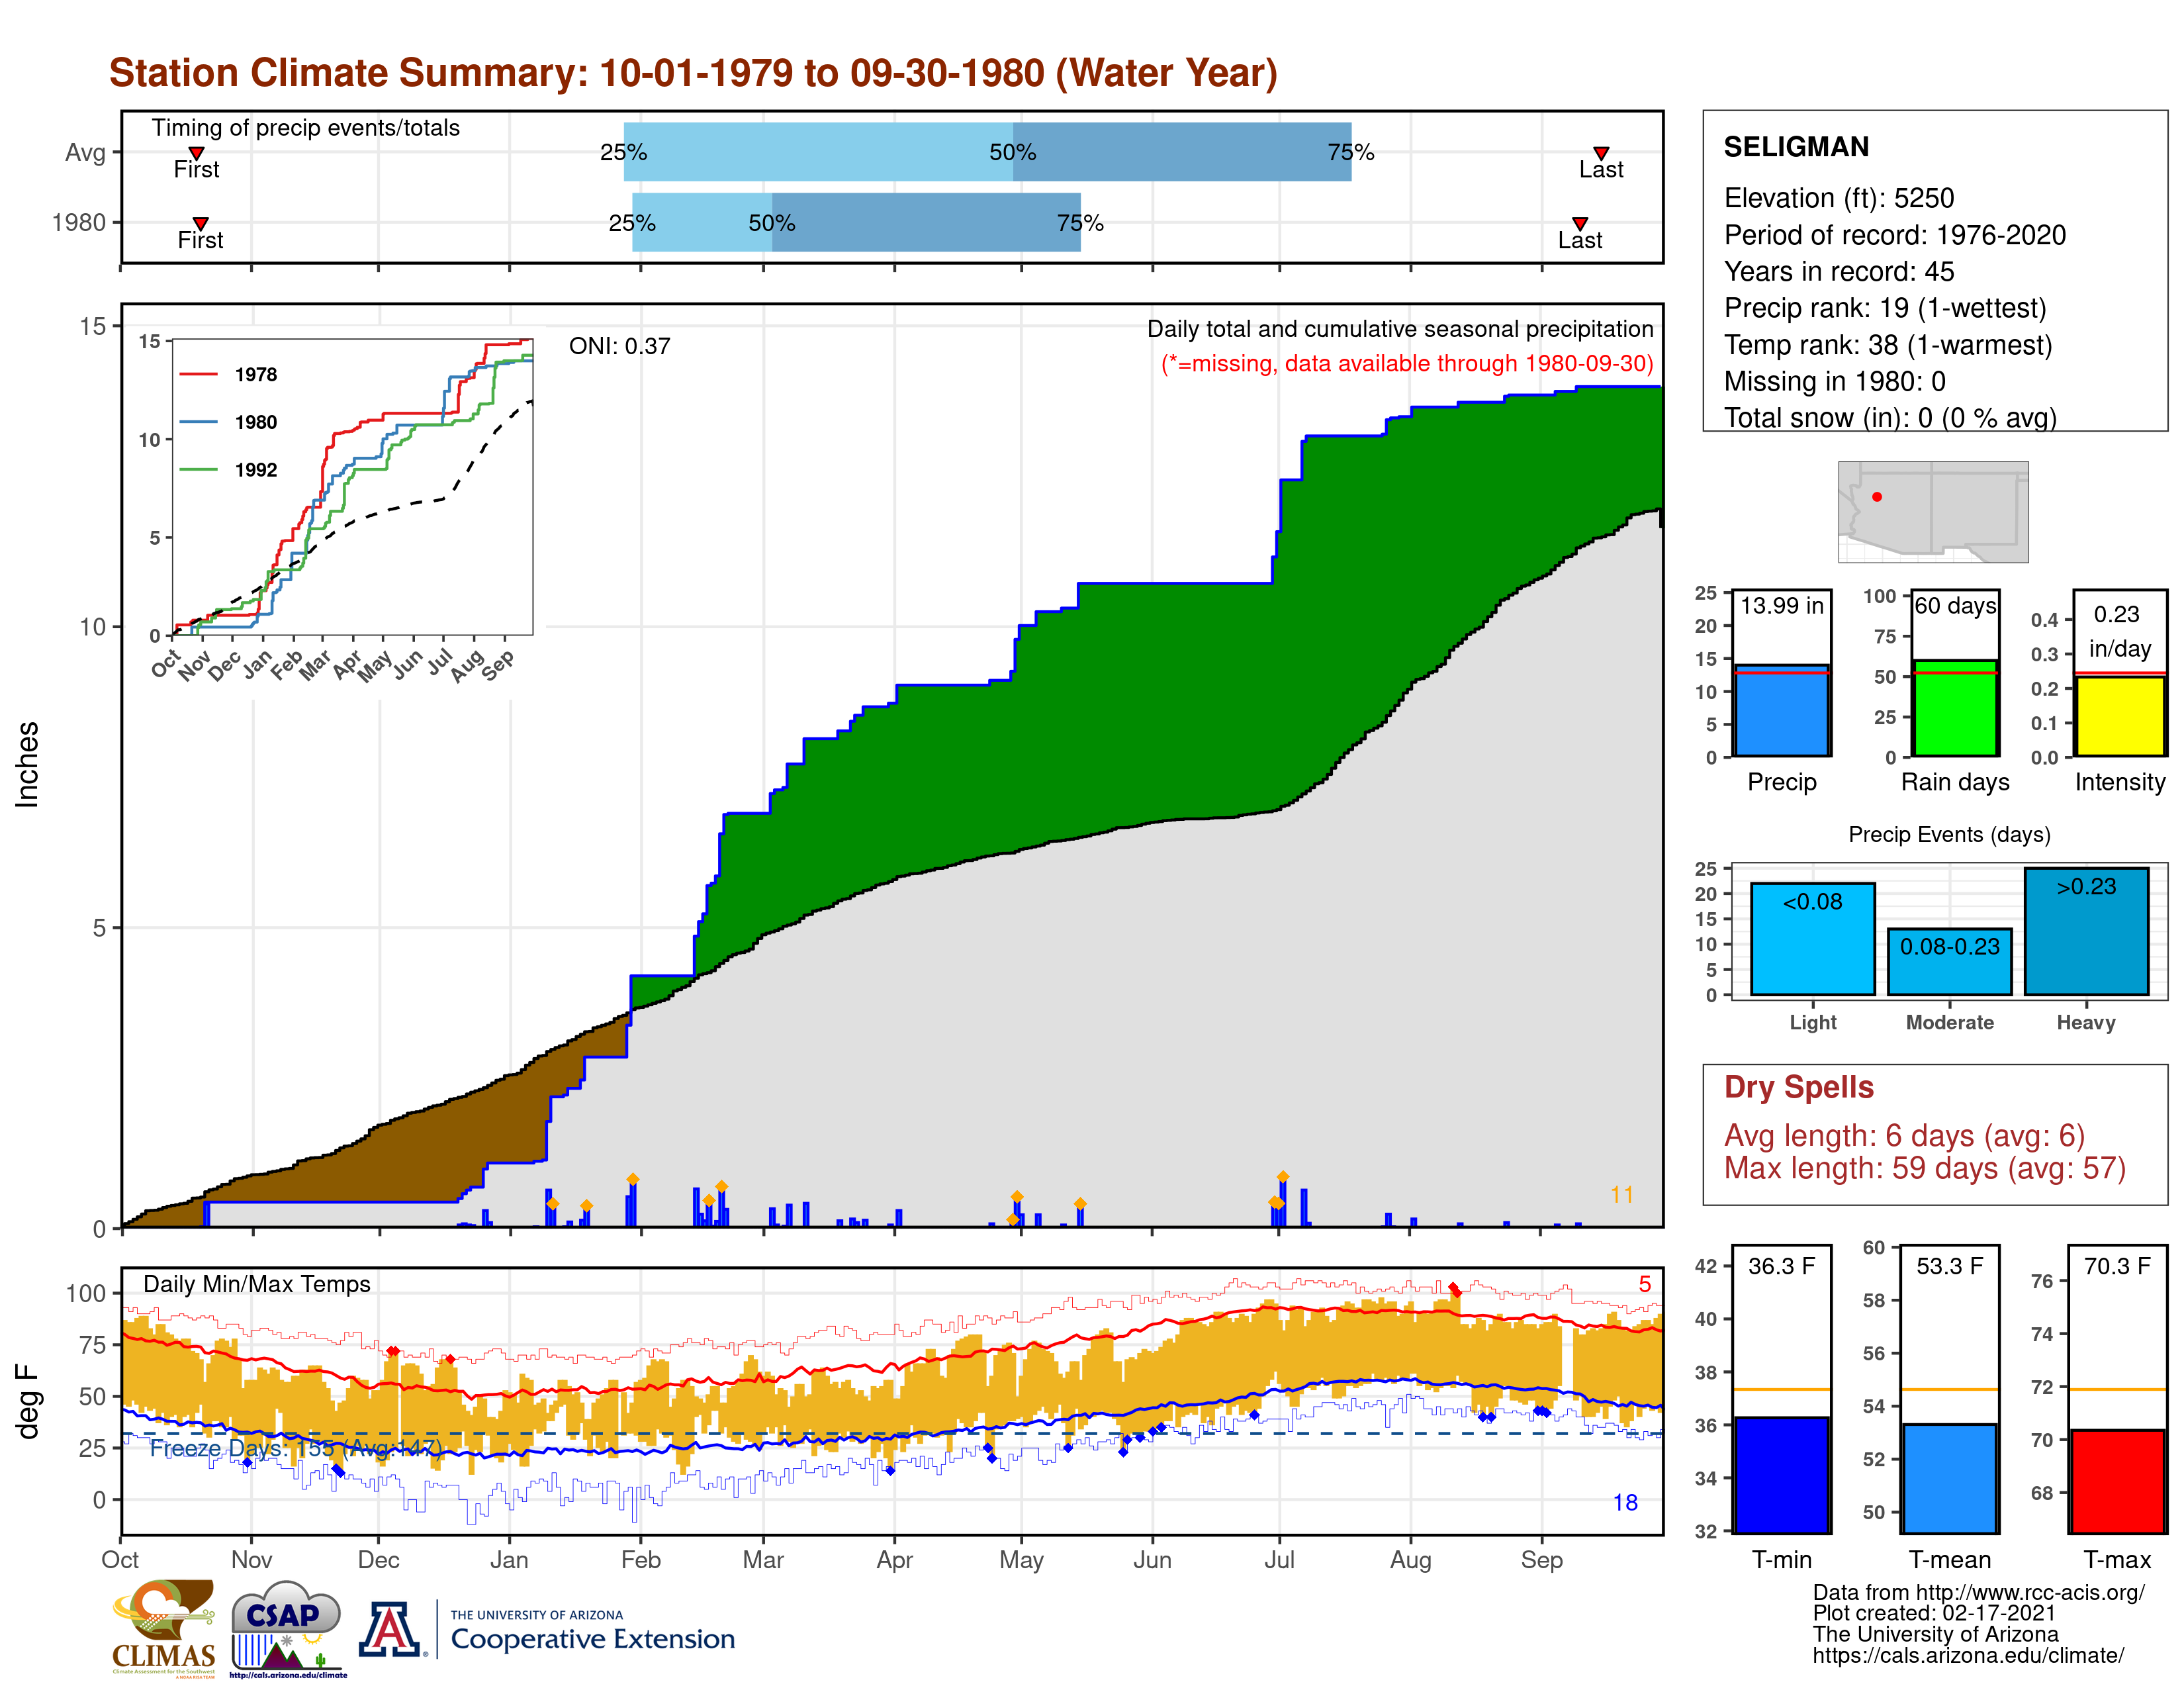
Task: Click the 'Precip Events (days)' heading
Action: 1949,834
